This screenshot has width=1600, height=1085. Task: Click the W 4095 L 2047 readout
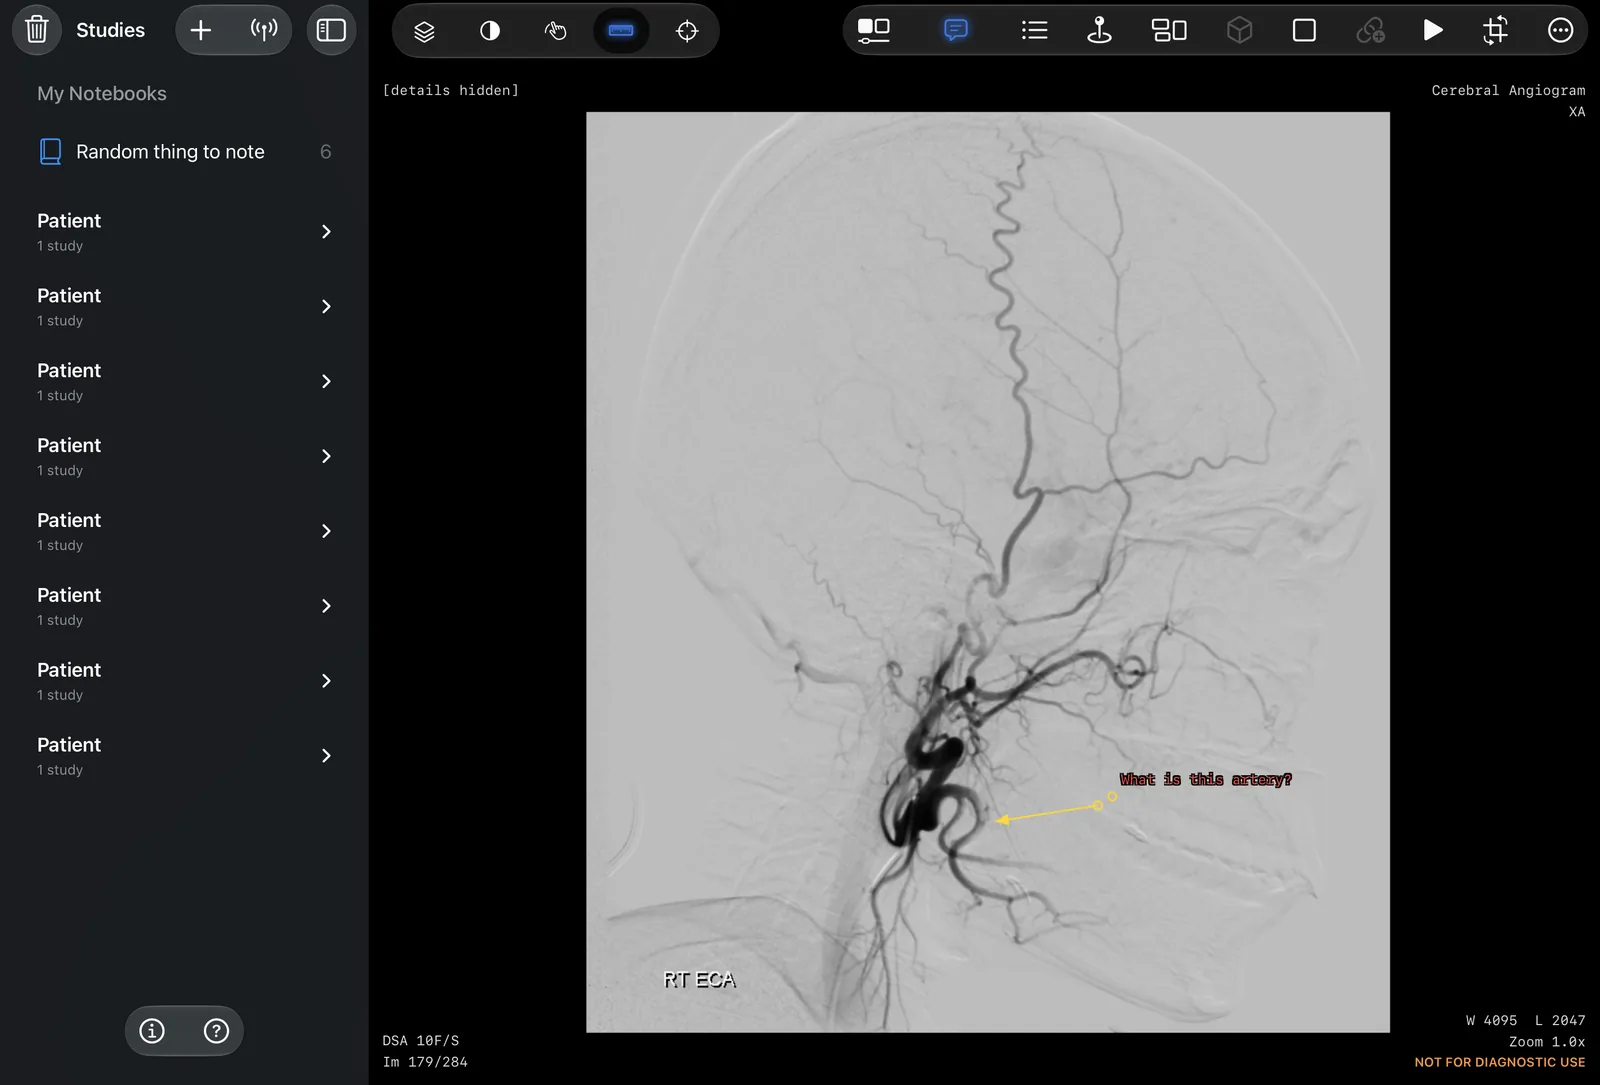[x=1525, y=1020]
